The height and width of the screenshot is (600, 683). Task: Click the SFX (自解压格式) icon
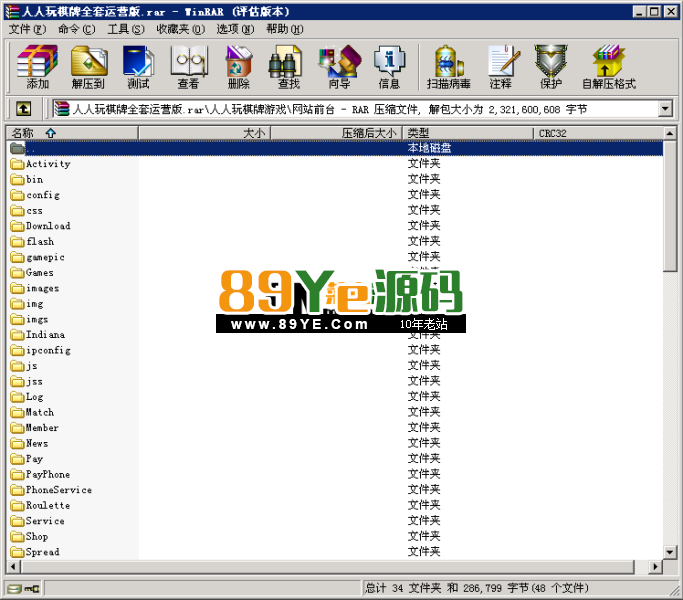609,67
